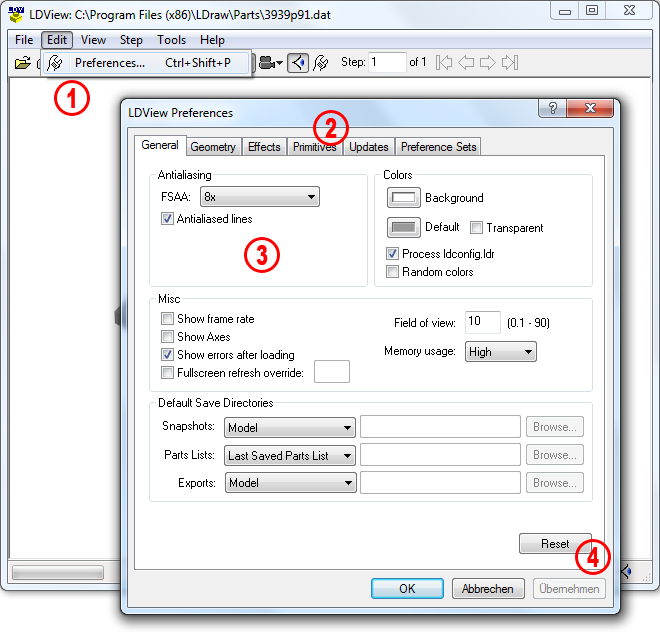
Task: Click the Übernehmen button
Action: (x=569, y=588)
